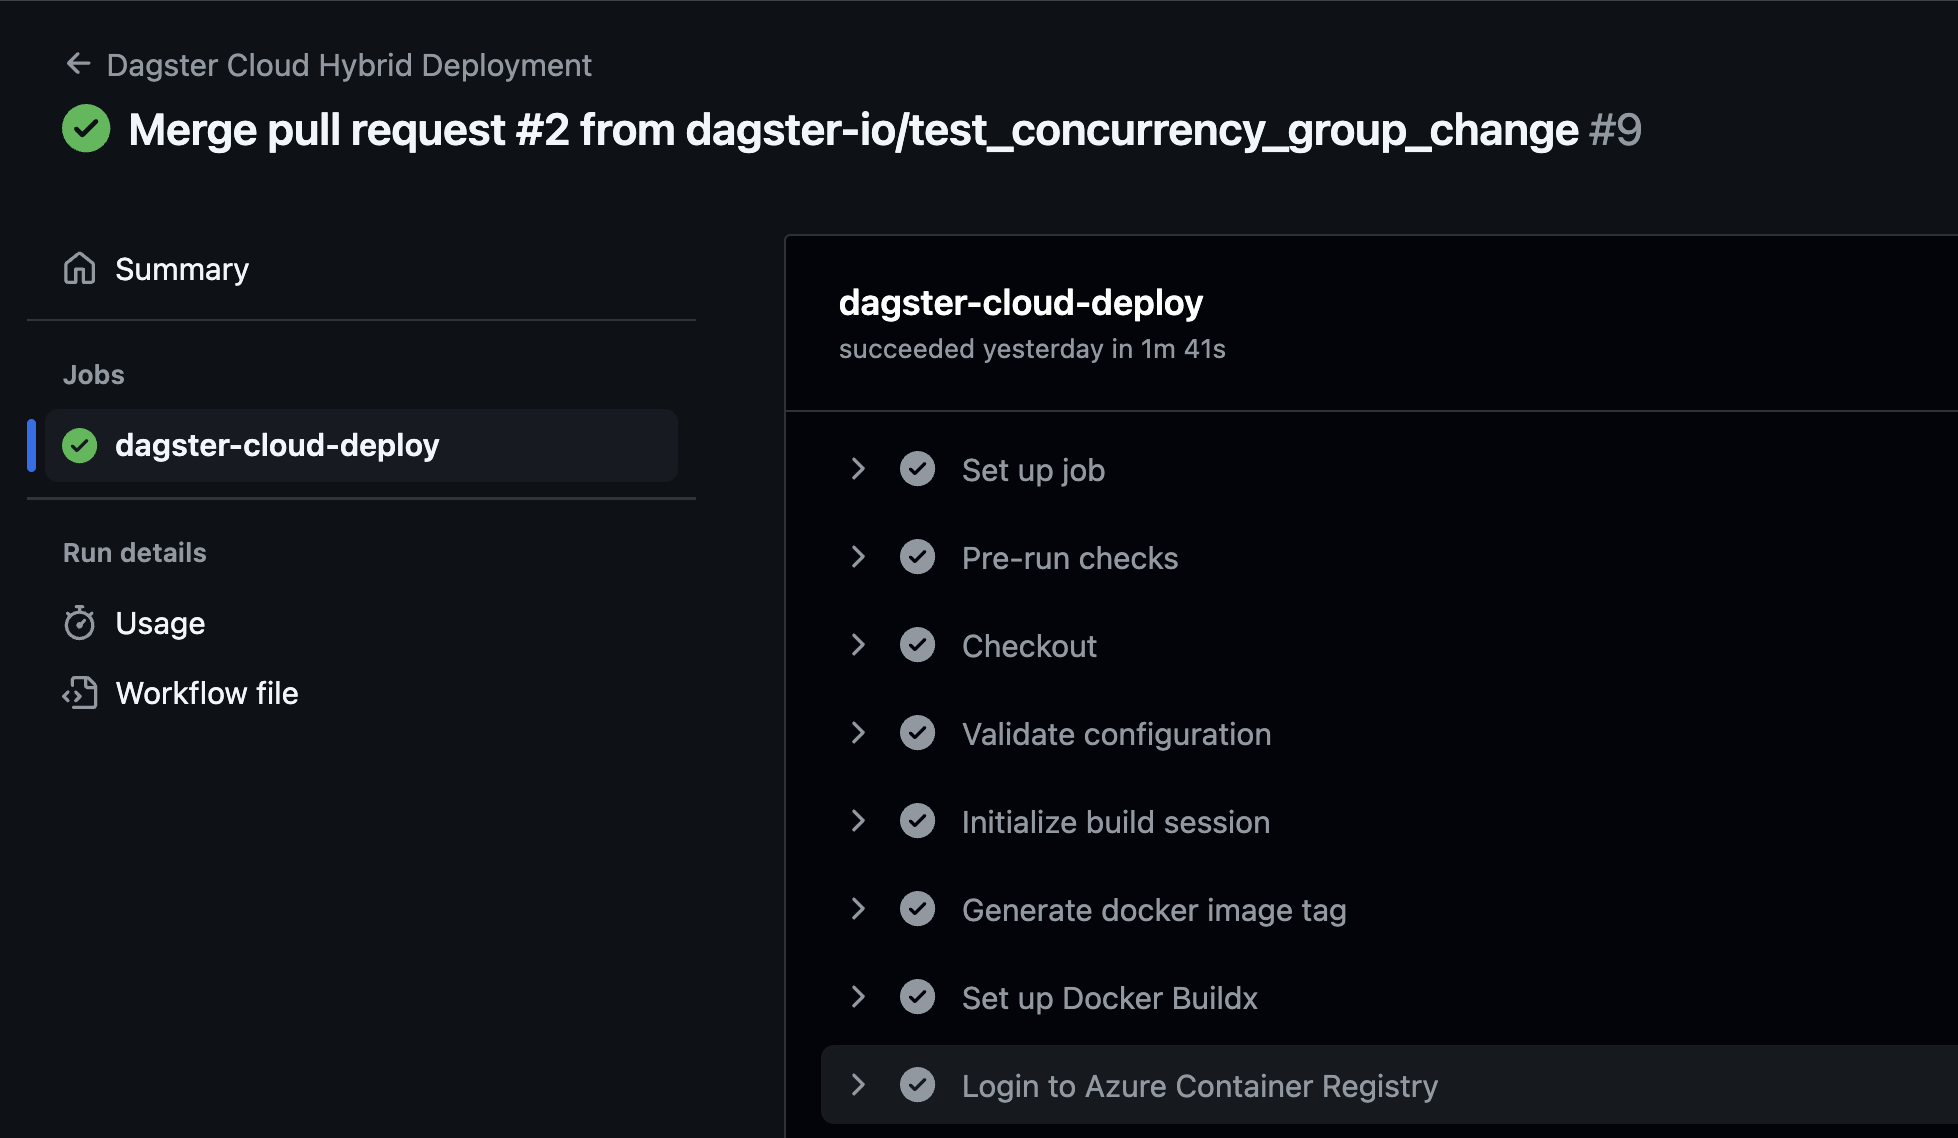The height and width of the screenshot is (1138, 1958).
Task: Expand the Initialize build session step
Action: pos(857,820)
